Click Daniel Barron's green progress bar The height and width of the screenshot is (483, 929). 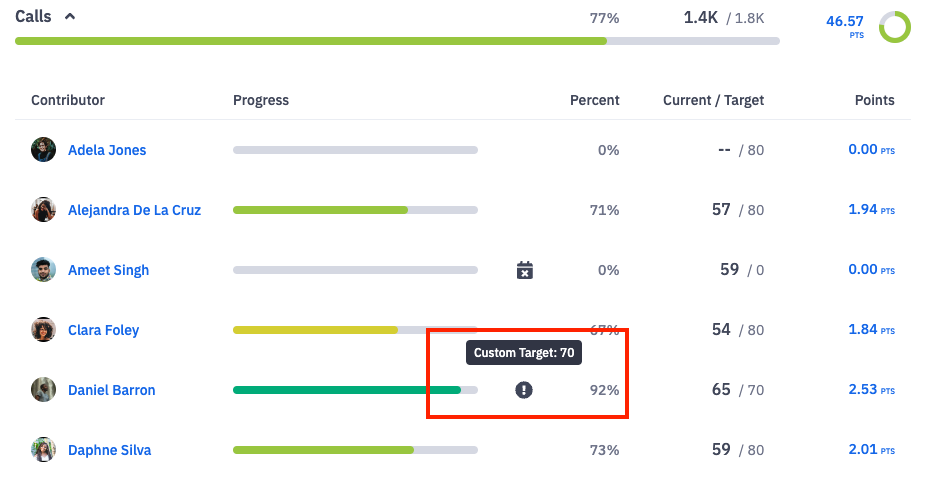tap(346, 390)
